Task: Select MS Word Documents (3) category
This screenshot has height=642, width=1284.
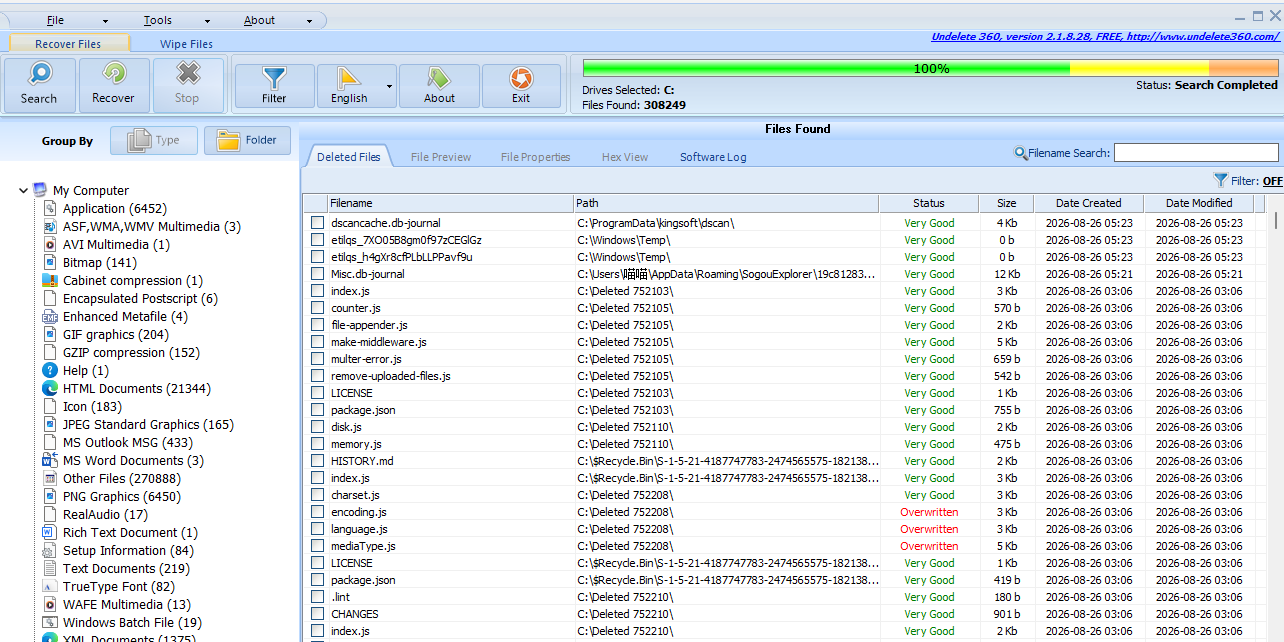Action: coord(133,460)
